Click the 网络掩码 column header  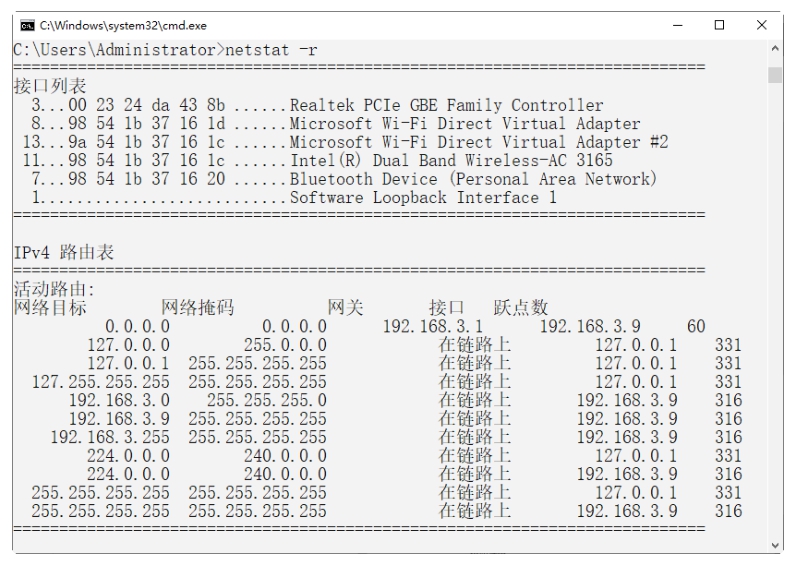tap(198, 308)
